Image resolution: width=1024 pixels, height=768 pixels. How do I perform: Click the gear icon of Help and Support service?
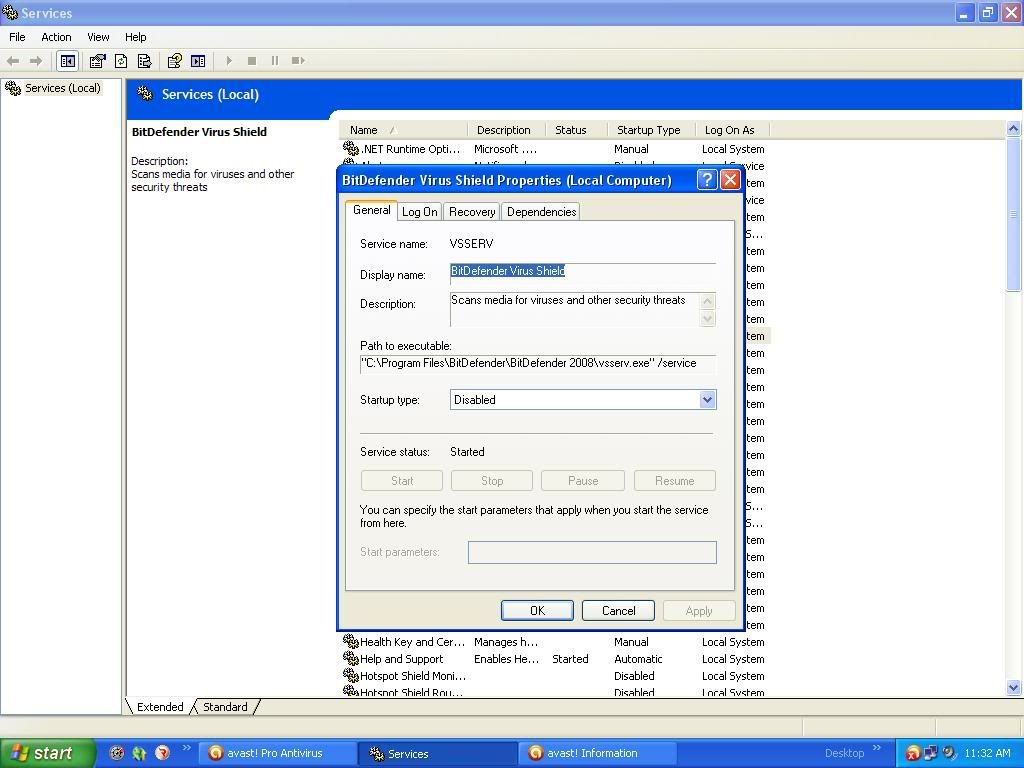click(351, 659)
